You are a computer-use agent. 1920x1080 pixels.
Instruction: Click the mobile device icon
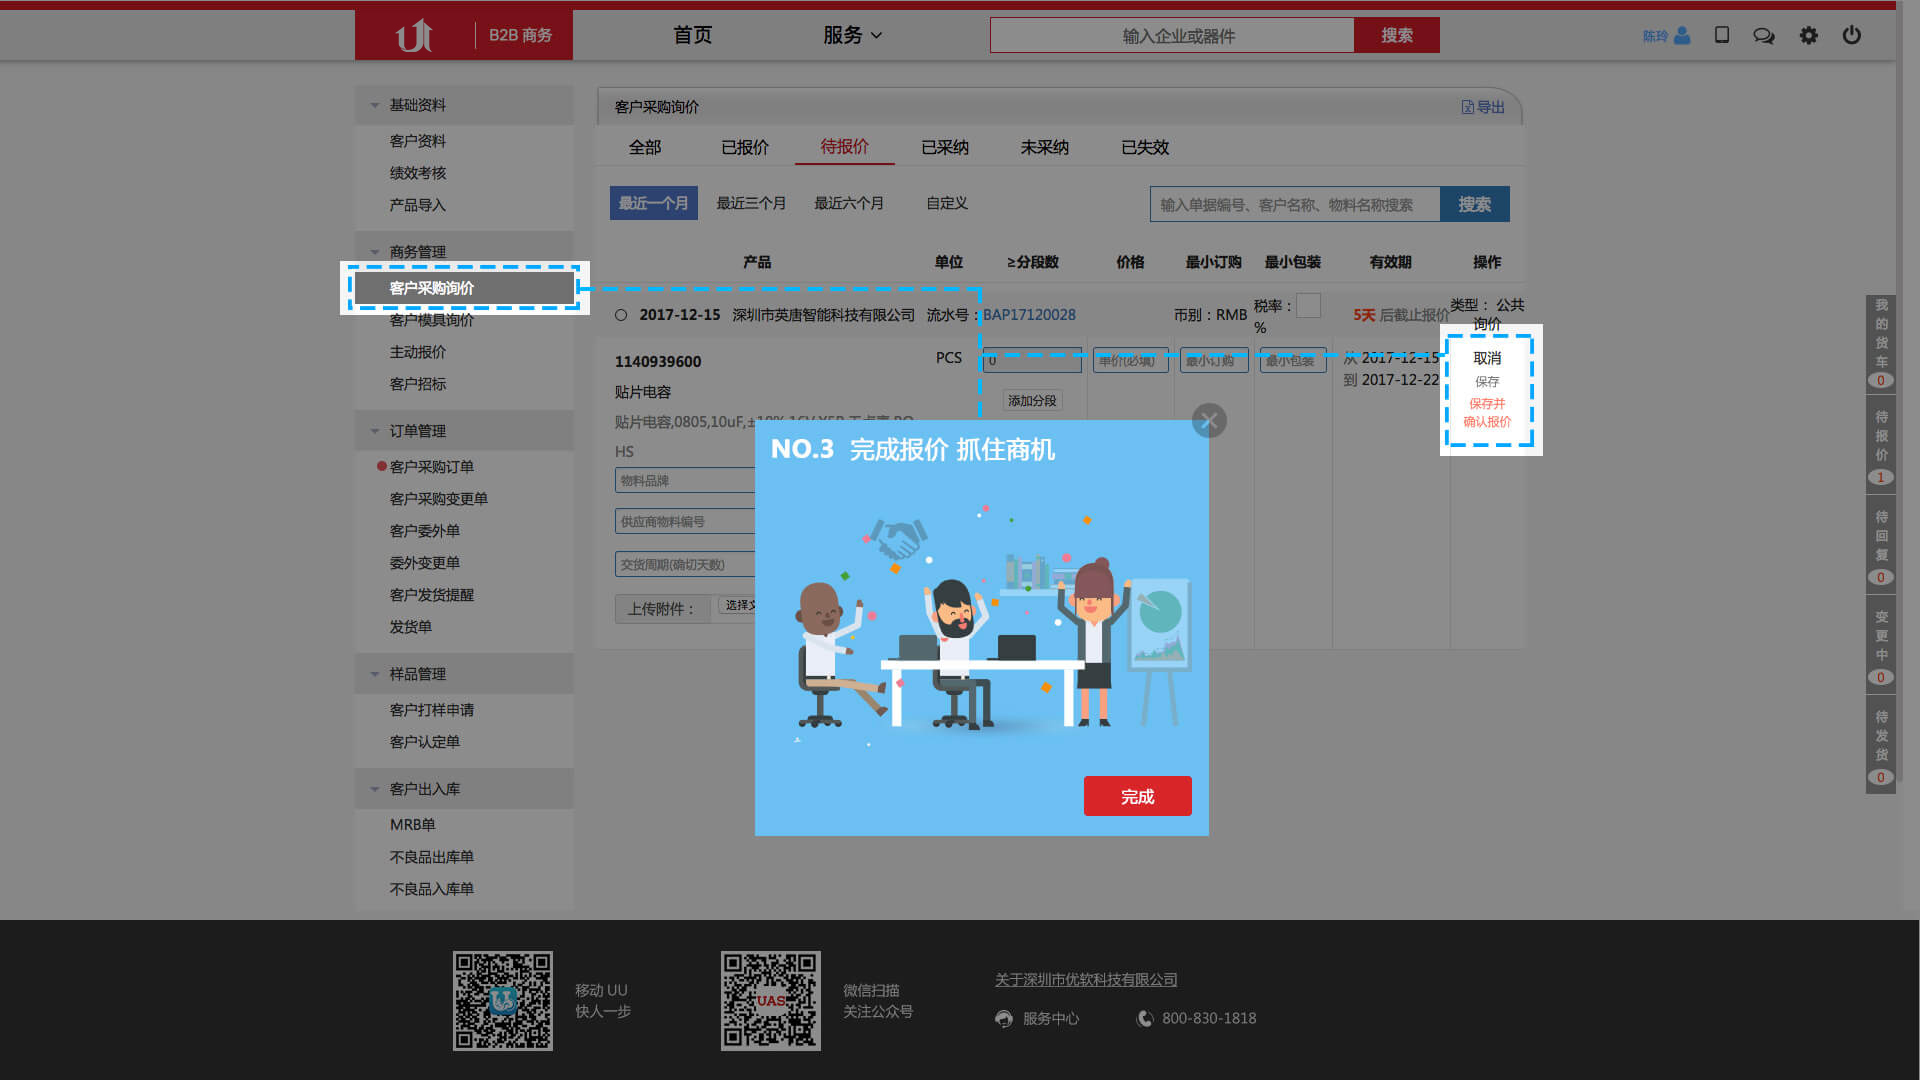pyautogui.click(x=1722, y=35)
